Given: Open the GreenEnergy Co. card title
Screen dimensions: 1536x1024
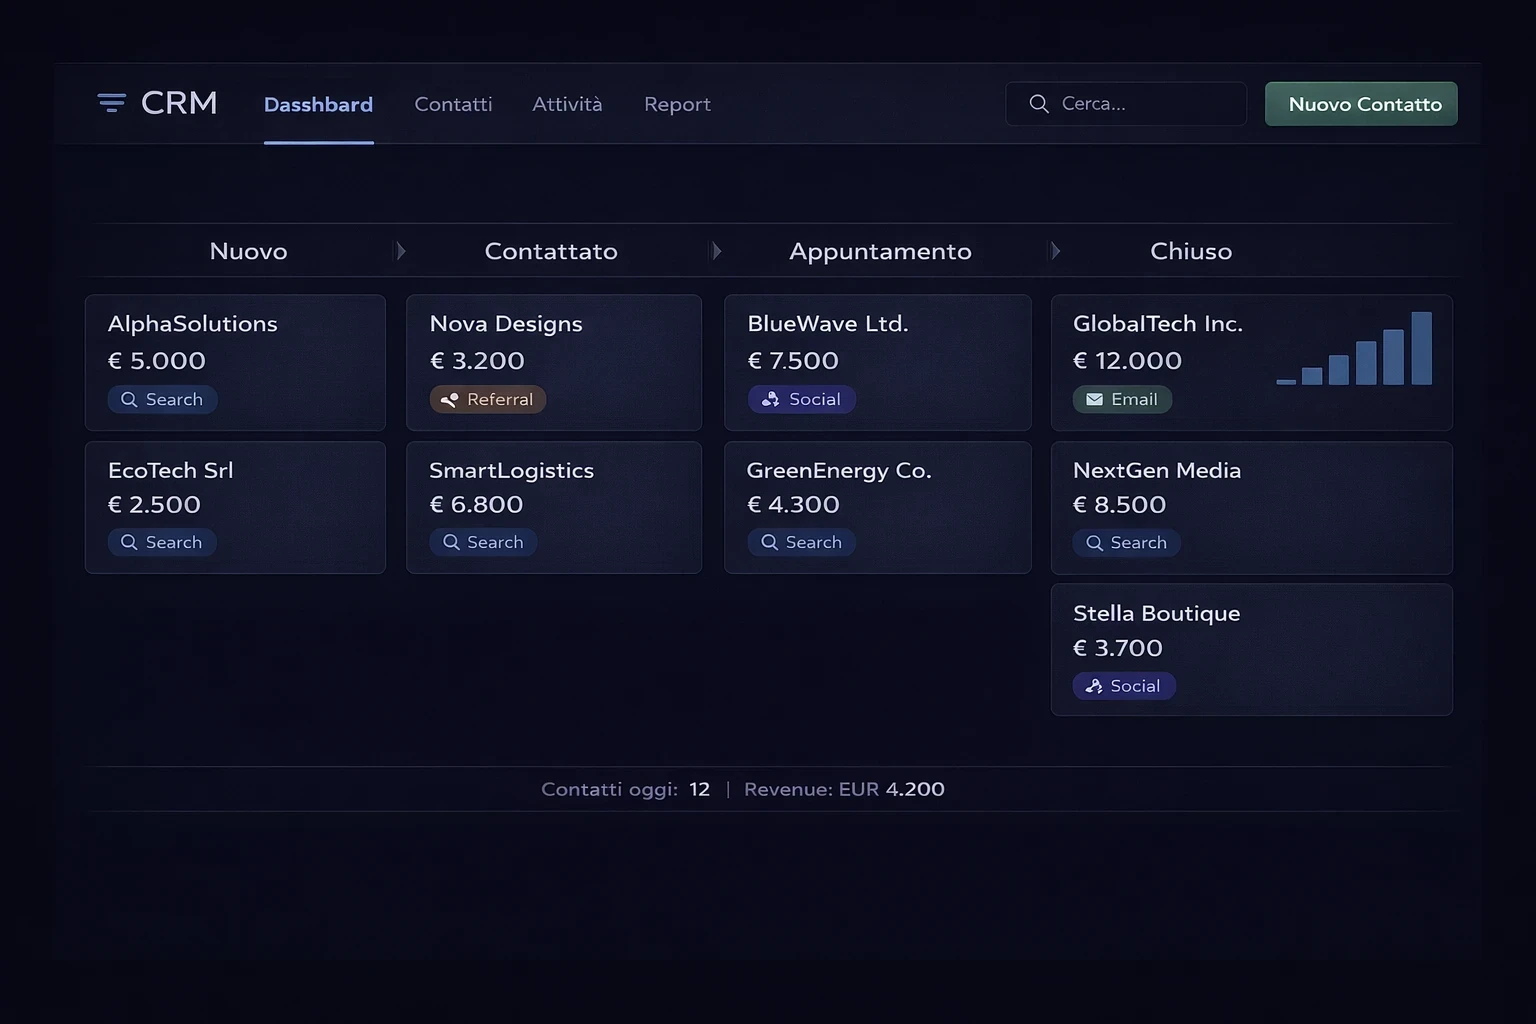Looking at the screenshot, I should [839, 471].
